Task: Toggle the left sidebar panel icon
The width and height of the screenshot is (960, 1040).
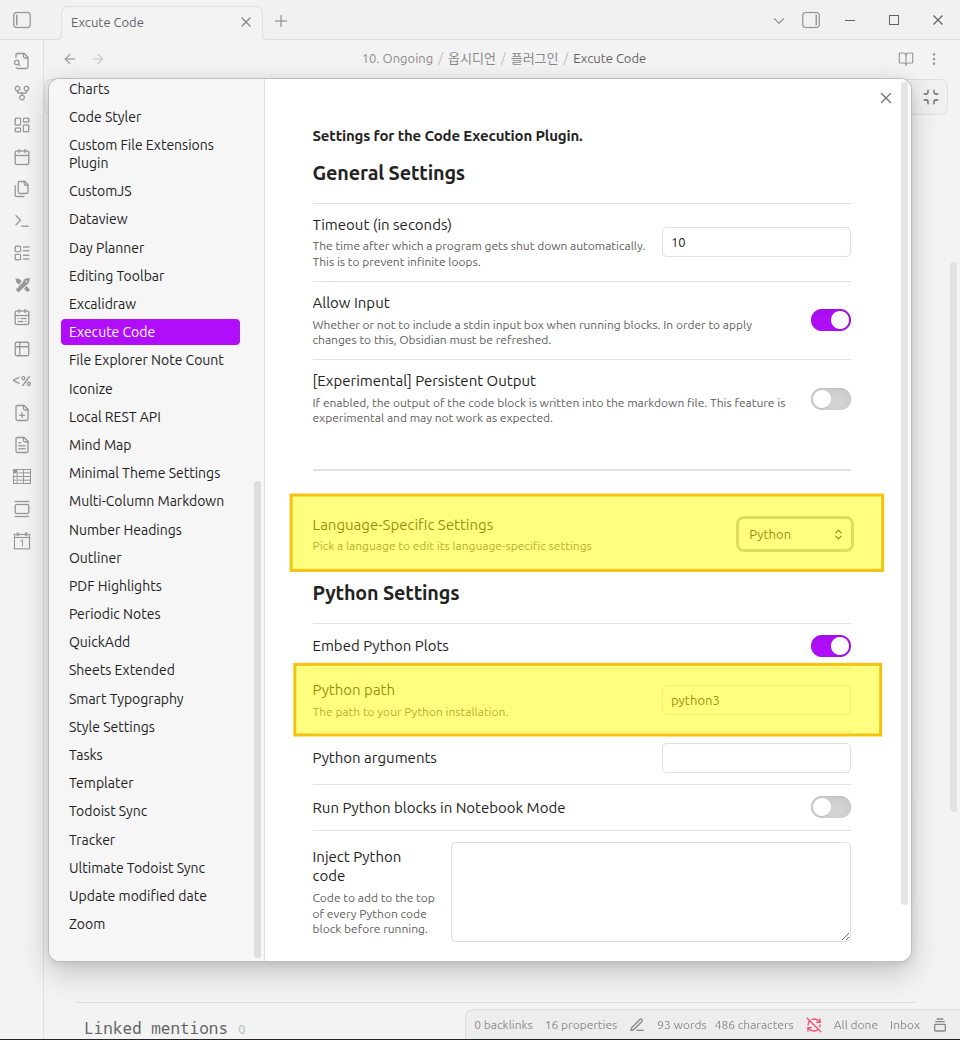Action: pyautogui.click(x=22, y=20)
